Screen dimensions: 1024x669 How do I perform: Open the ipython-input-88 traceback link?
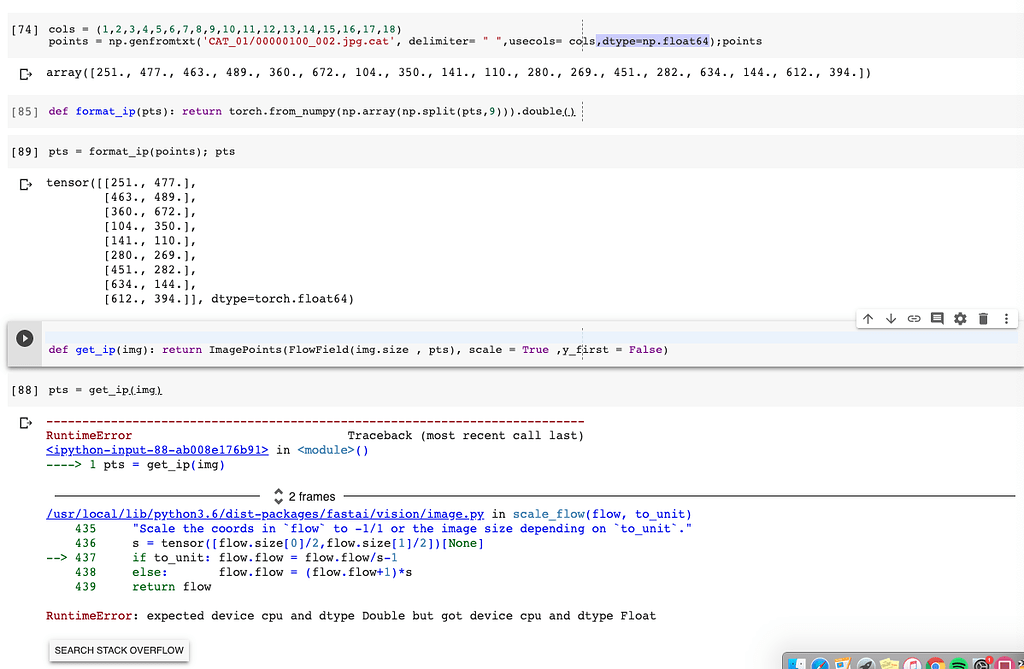point(157,450)
